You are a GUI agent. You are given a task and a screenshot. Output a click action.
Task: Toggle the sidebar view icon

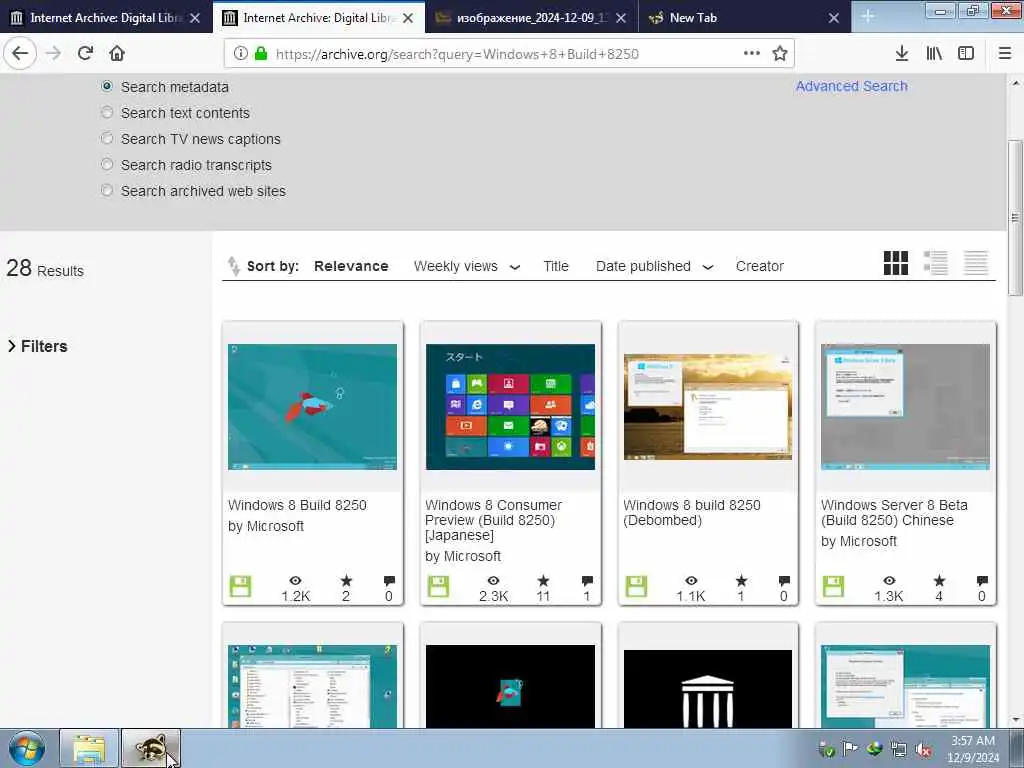(x=966, y=54)
